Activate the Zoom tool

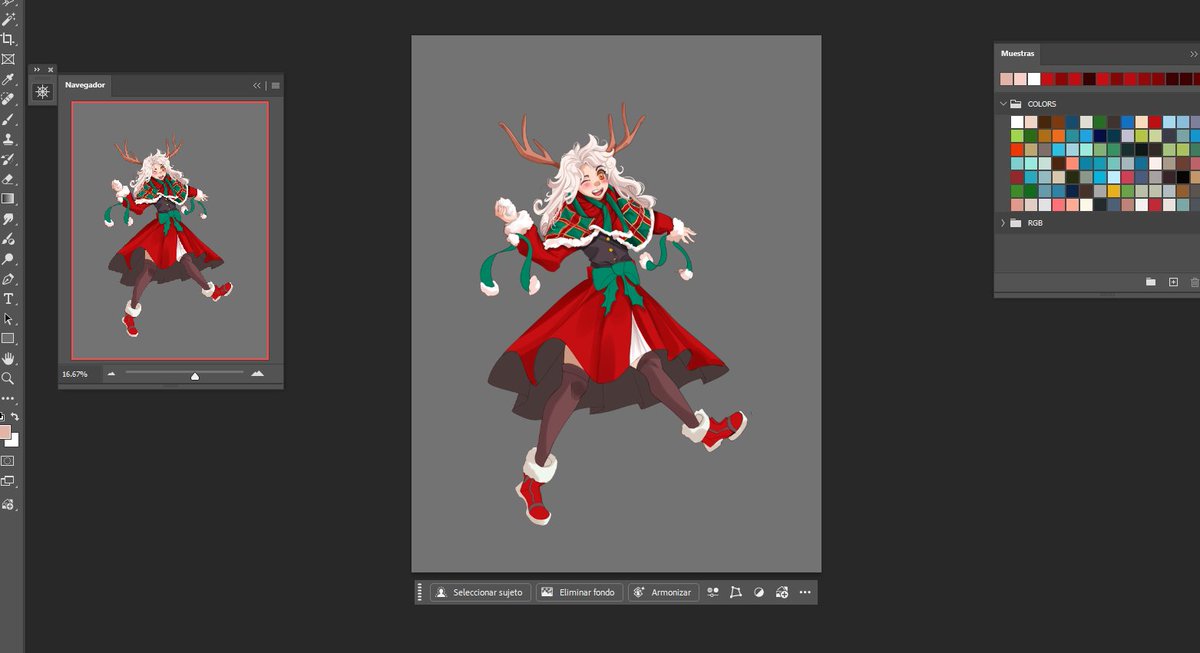[8, 378]
